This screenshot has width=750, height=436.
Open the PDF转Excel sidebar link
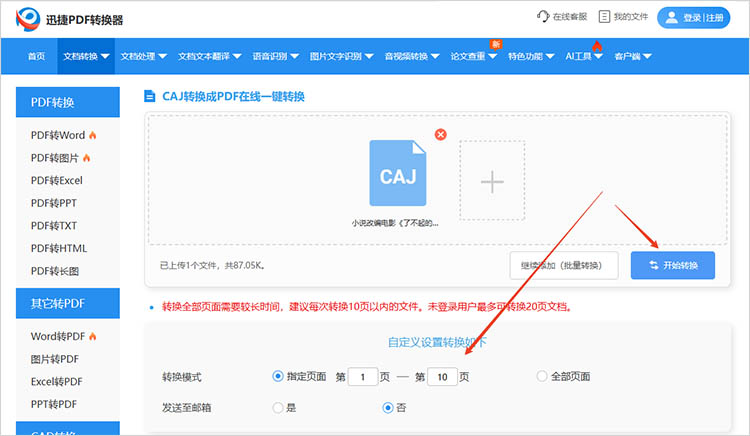point(56,181)
